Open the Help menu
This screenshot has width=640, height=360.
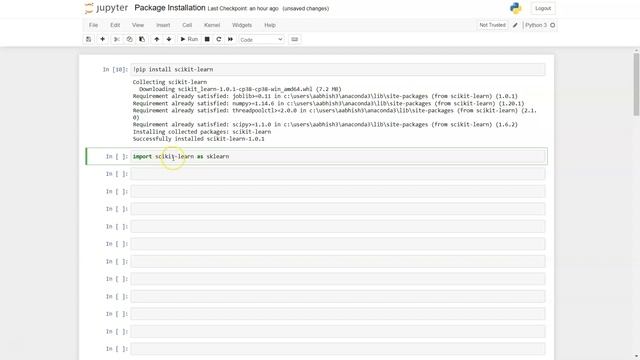coord(270,25)
